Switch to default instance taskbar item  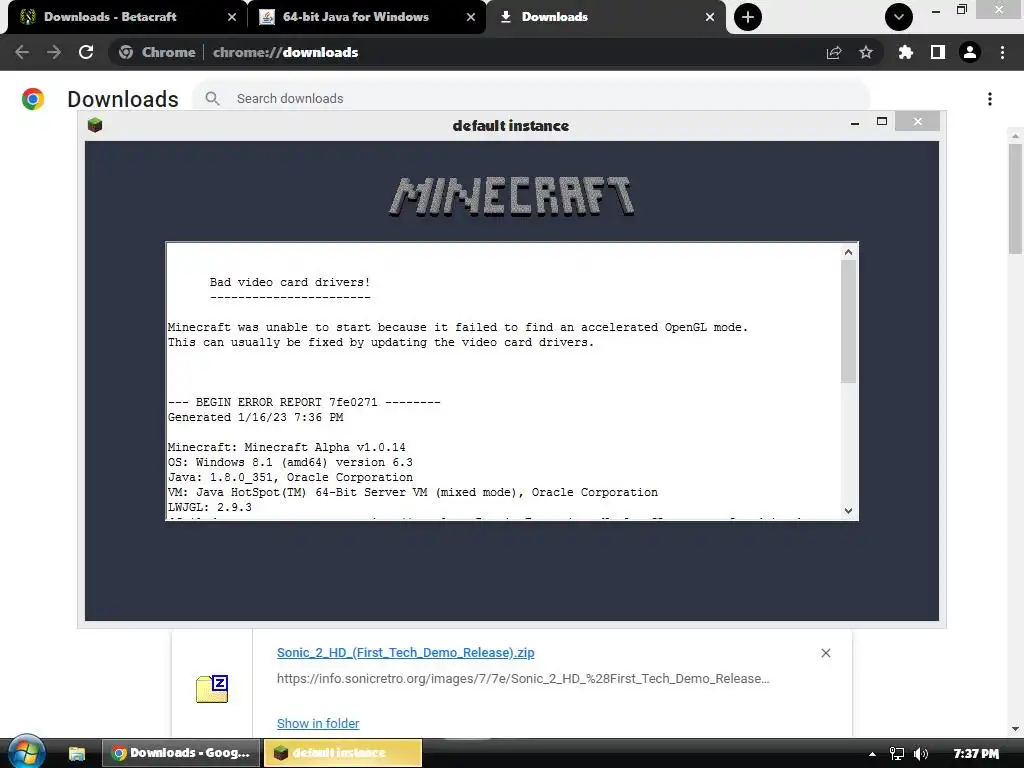pyautogui.click(x=342, y=753)
